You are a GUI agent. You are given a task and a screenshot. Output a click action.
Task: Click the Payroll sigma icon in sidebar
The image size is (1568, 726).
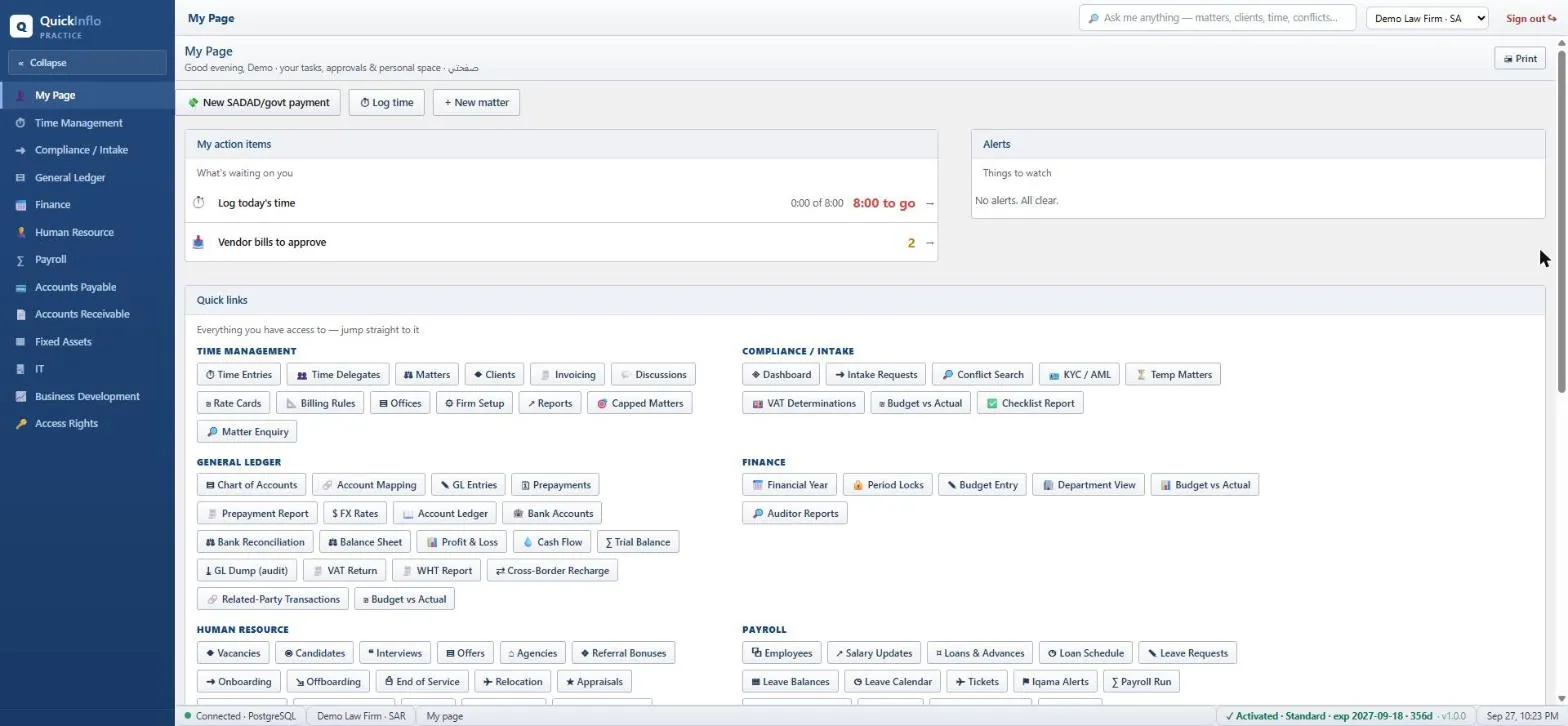pyautogui.click(x=21, y=260)
